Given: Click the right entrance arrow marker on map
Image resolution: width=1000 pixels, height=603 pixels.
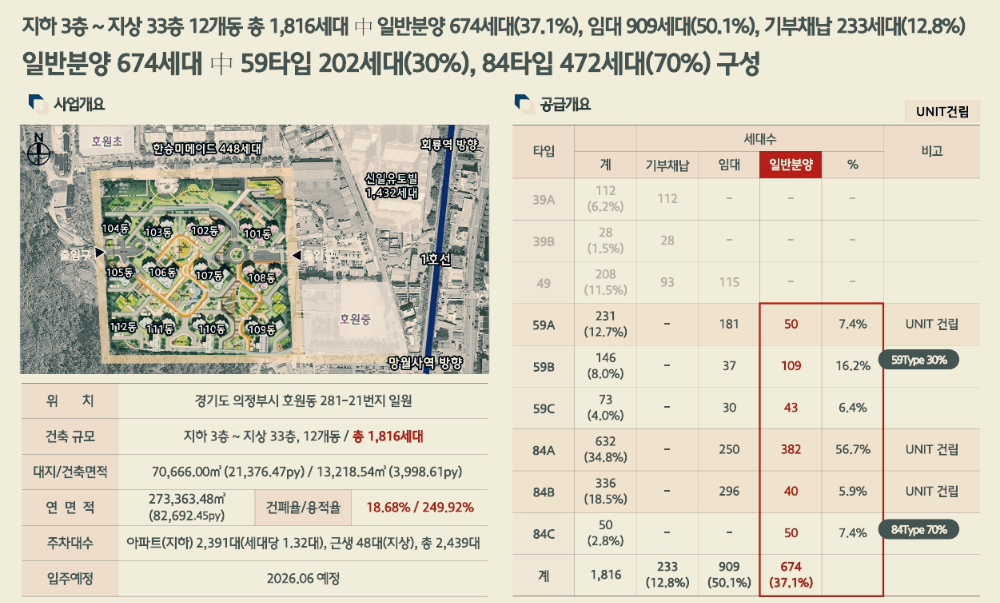Looking at the screenshot, I should tap(296, 255).
